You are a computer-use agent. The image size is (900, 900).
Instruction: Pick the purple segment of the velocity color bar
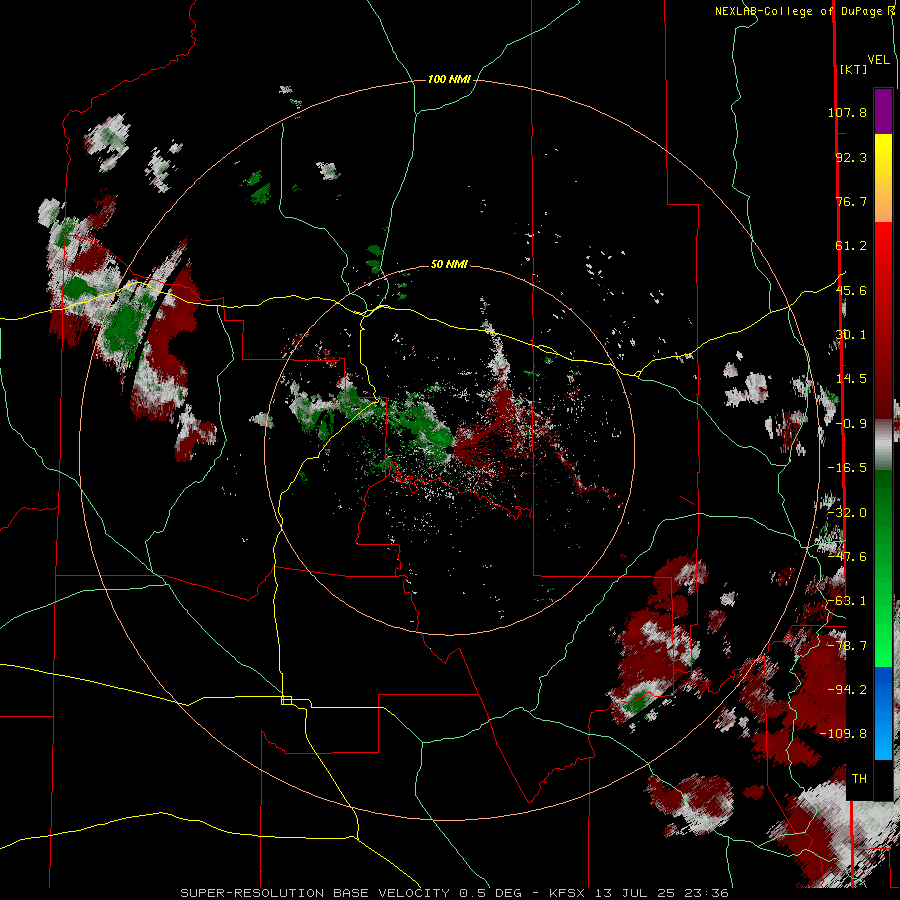[883, 112]
